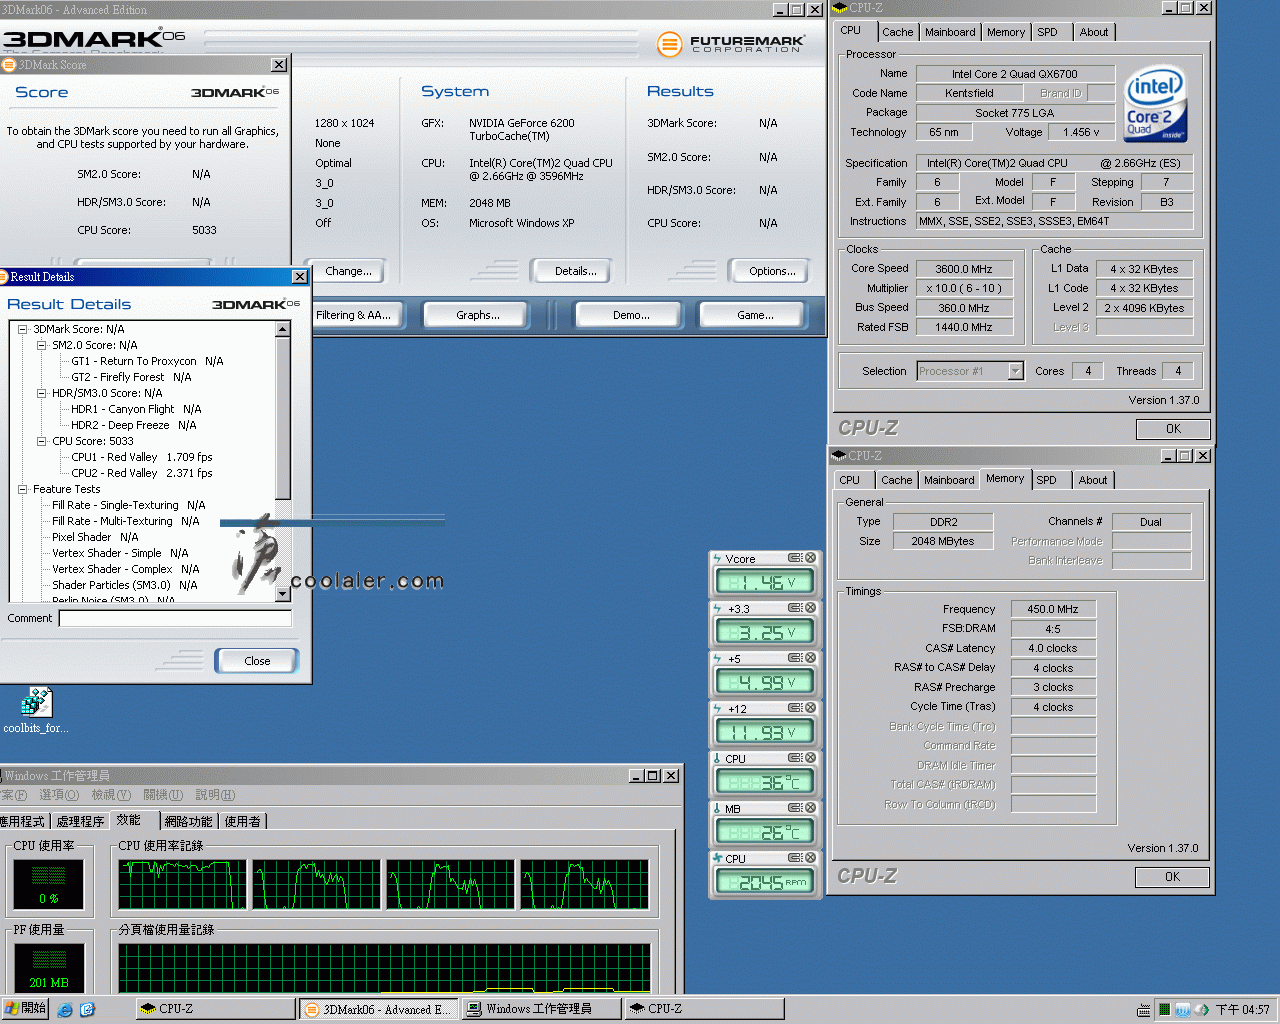Close the MB 26°C temperature widget
Image resolution: width=1280 pixels, height=1024 pixels.
pyautogui.click(x=811, y=808)
